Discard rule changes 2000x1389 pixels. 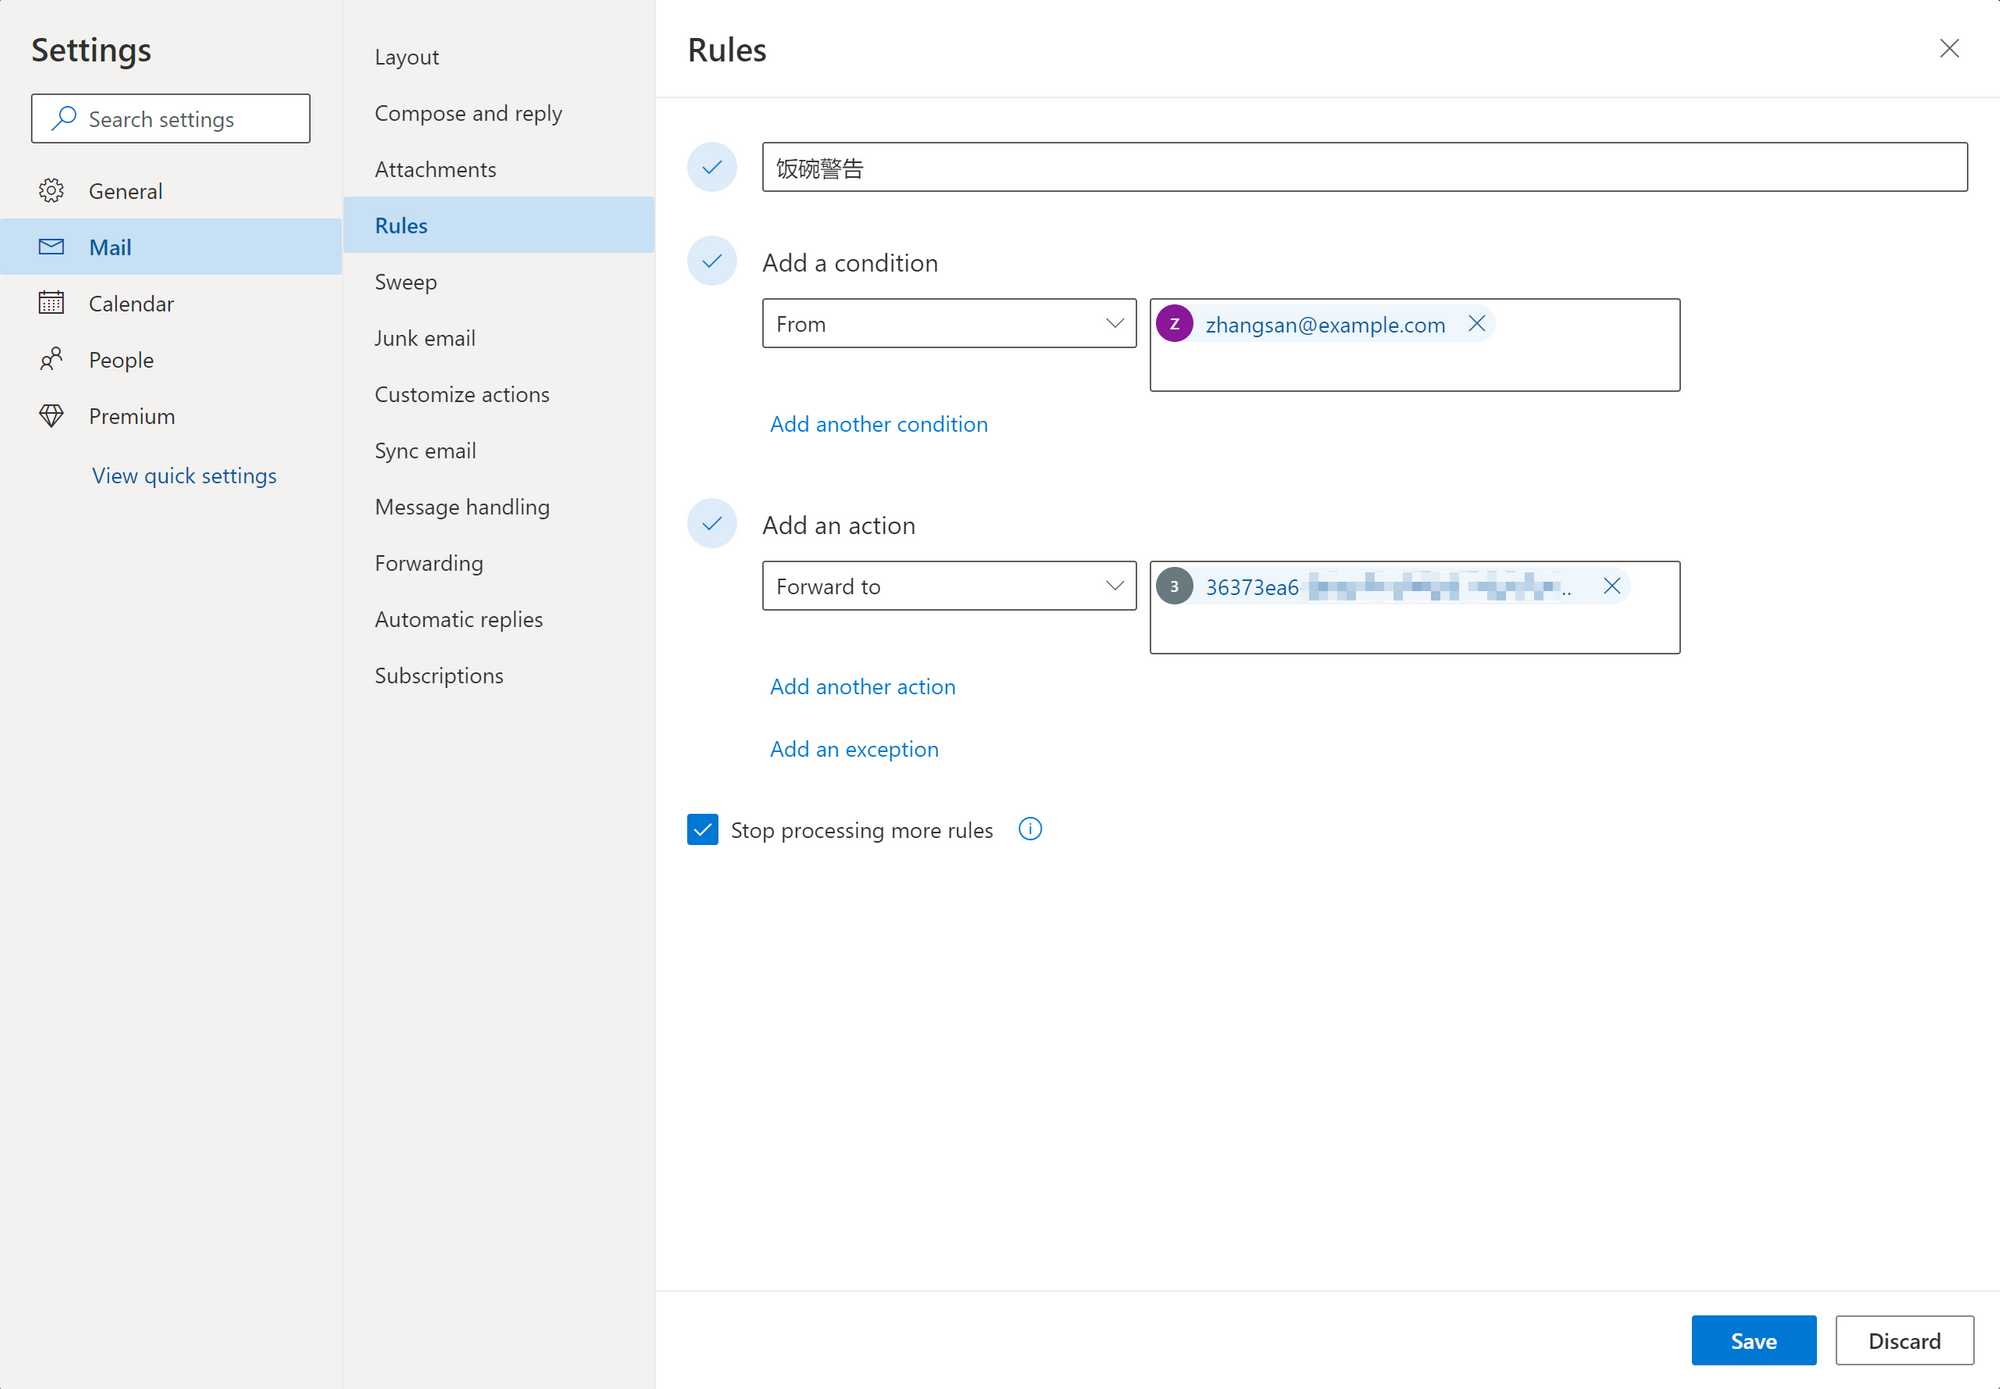pyautogui.click(x=1904, y=1340)
